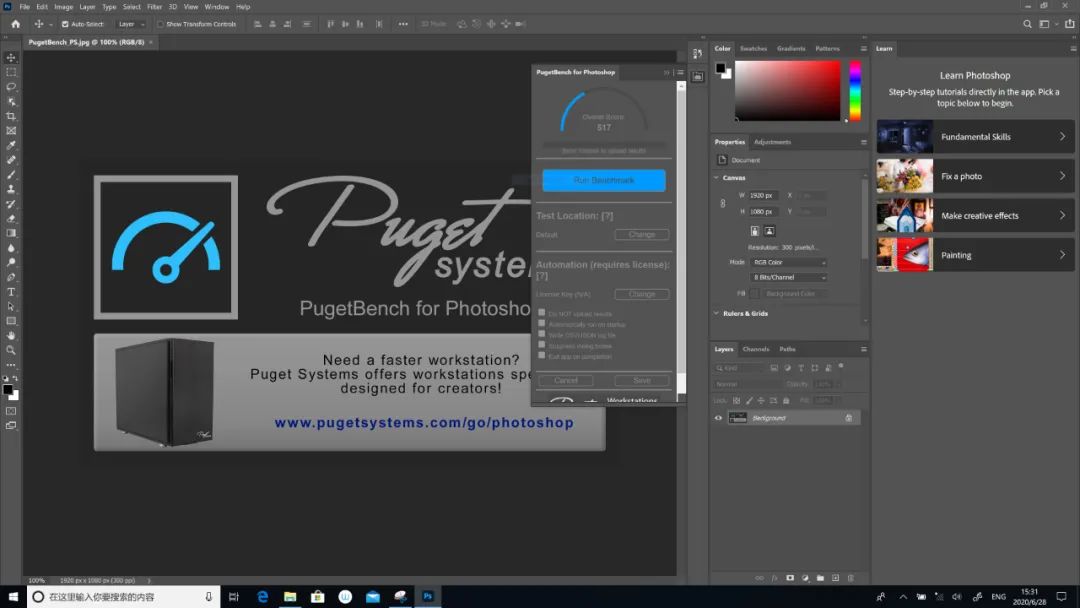Screen dimensions: 1080x608
Task: Select the Frame tool
Action: [11, 130]
